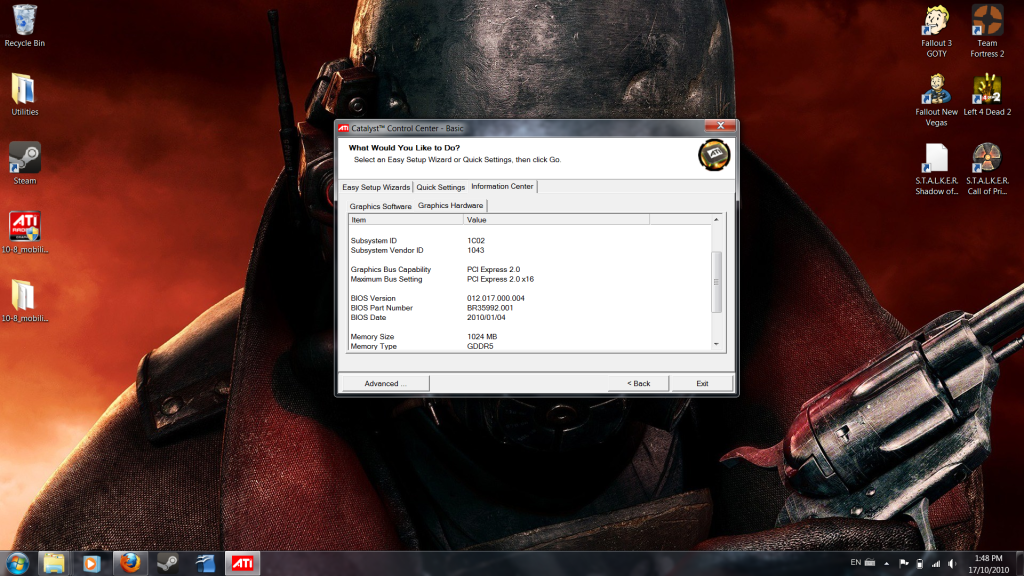Select the ATI 10-8_mobili installer icon
1024x576 pixels.
click(25, 232)
